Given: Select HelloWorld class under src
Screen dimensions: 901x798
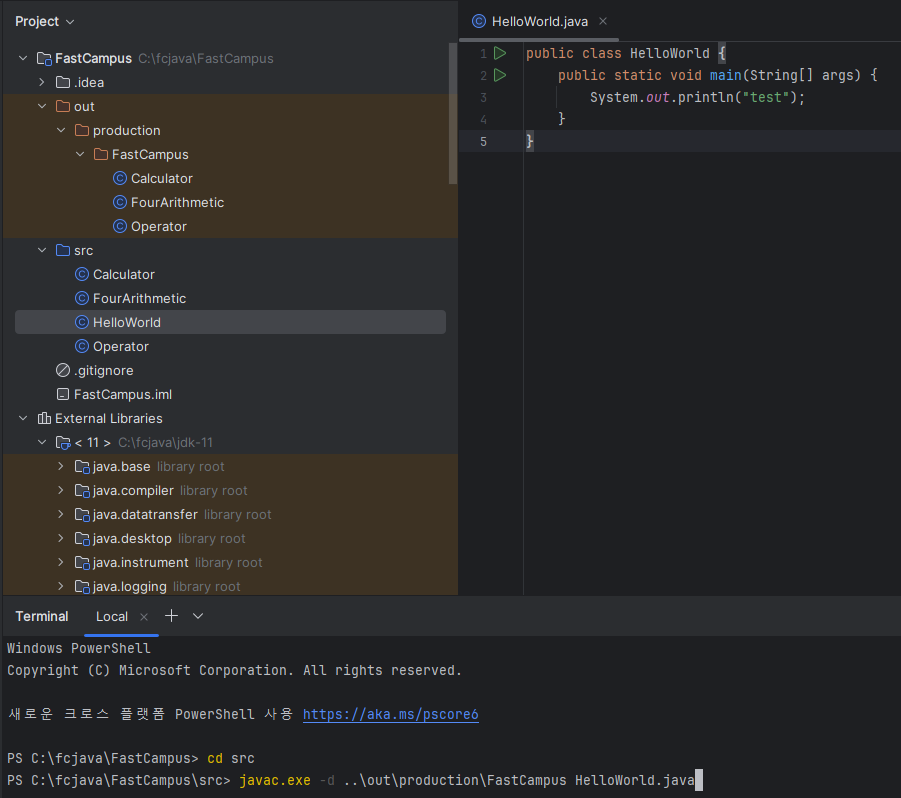Looking at the screenshot, I should click(230, 322).
